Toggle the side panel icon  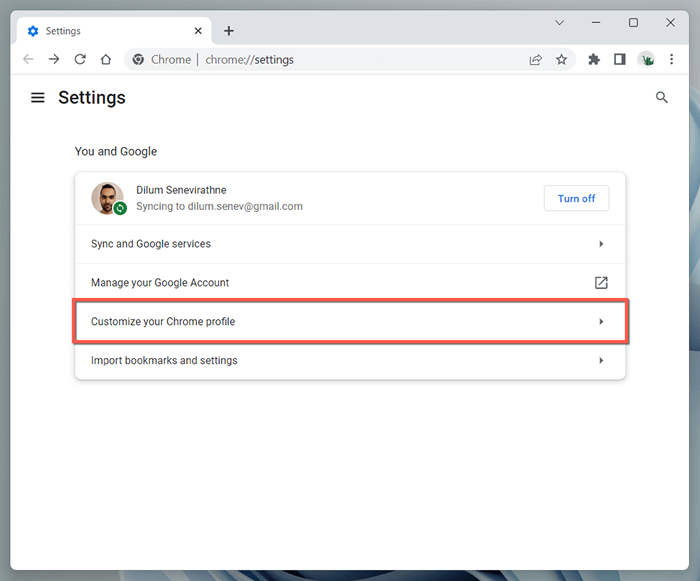620,59
